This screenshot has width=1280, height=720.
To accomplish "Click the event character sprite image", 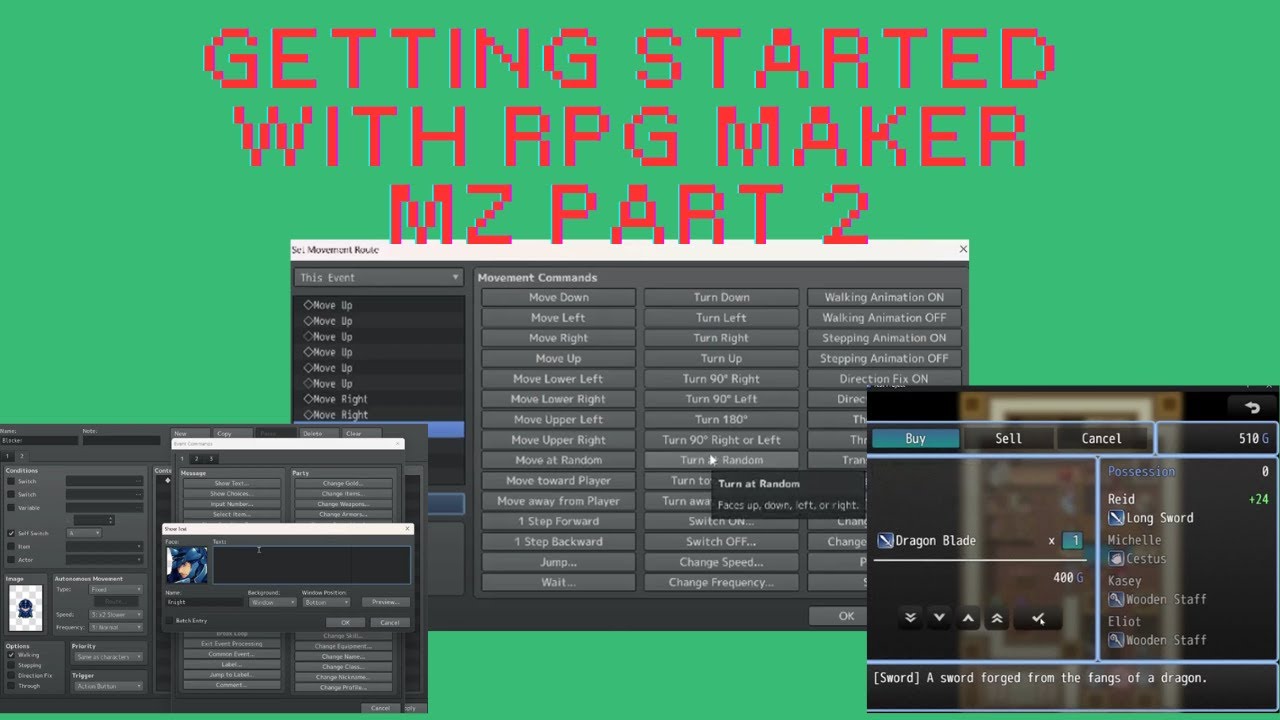I will 26,608.
